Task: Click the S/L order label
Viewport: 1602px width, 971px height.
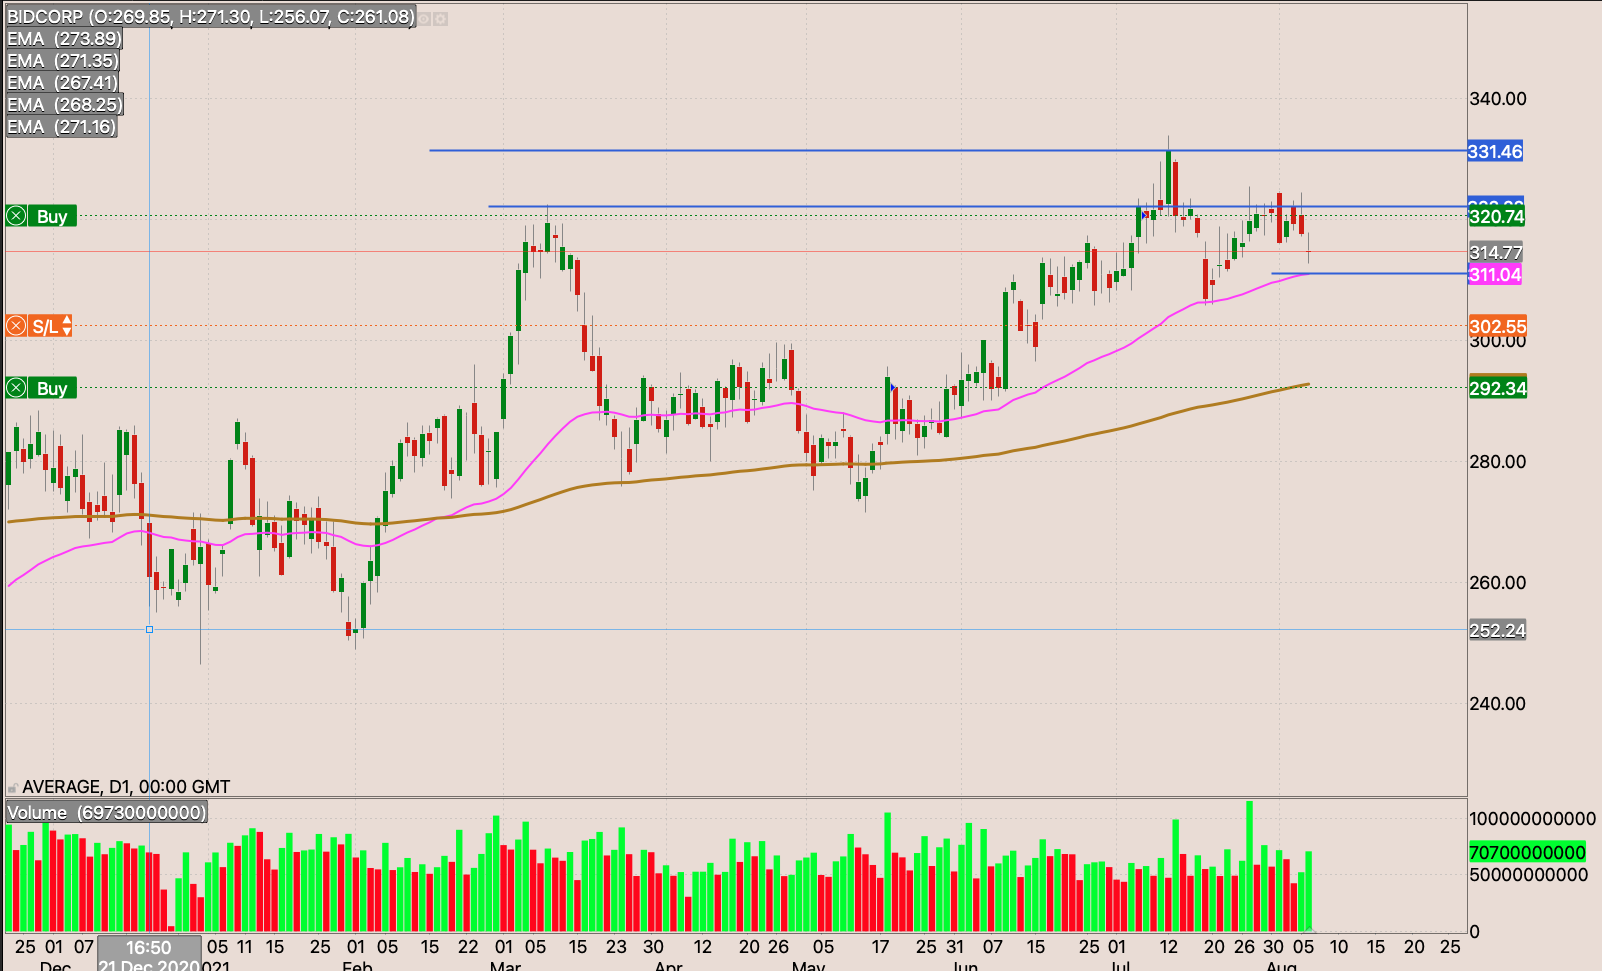Action: point(44,326)
